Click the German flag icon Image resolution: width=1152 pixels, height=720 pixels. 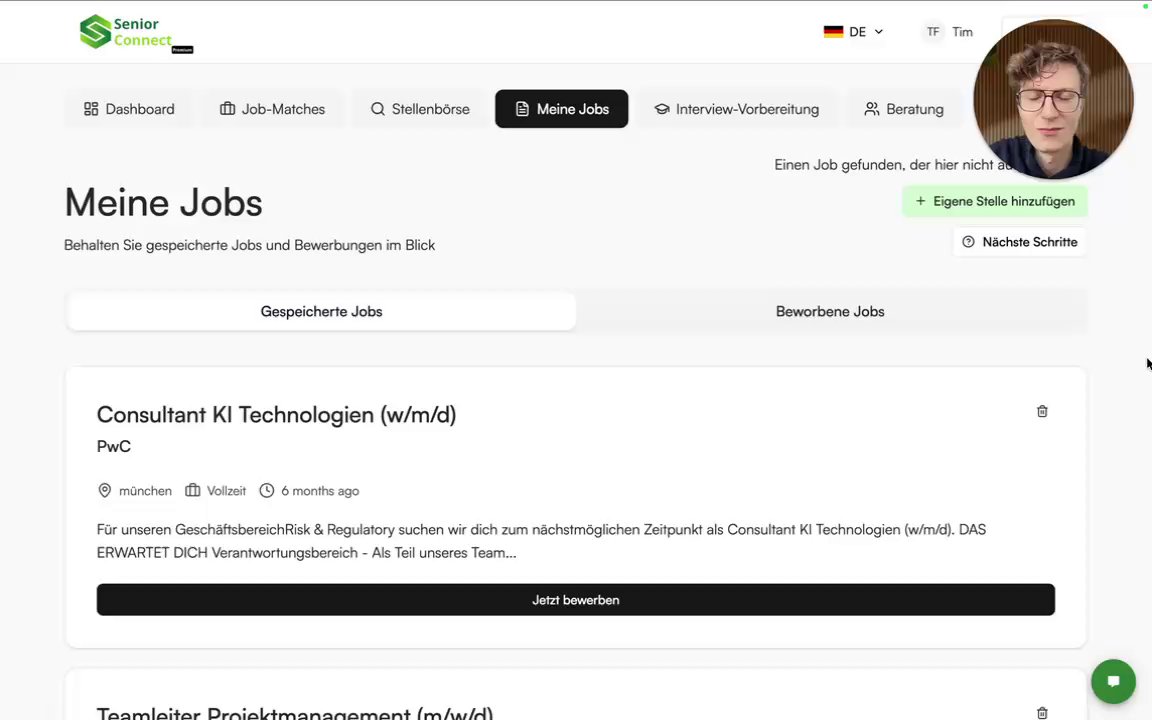[x=833, y=32]
